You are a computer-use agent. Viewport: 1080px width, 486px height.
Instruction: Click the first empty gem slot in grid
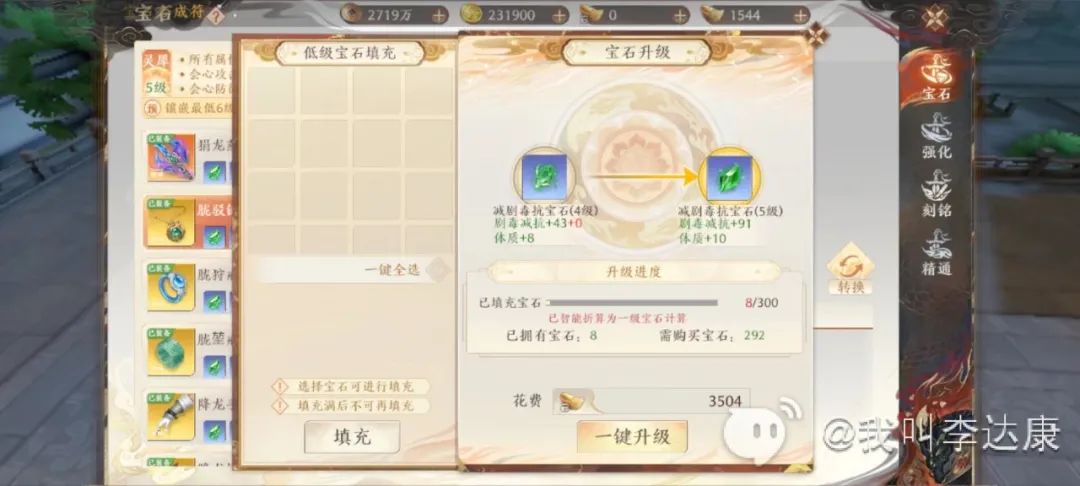(x=271, y=91)
